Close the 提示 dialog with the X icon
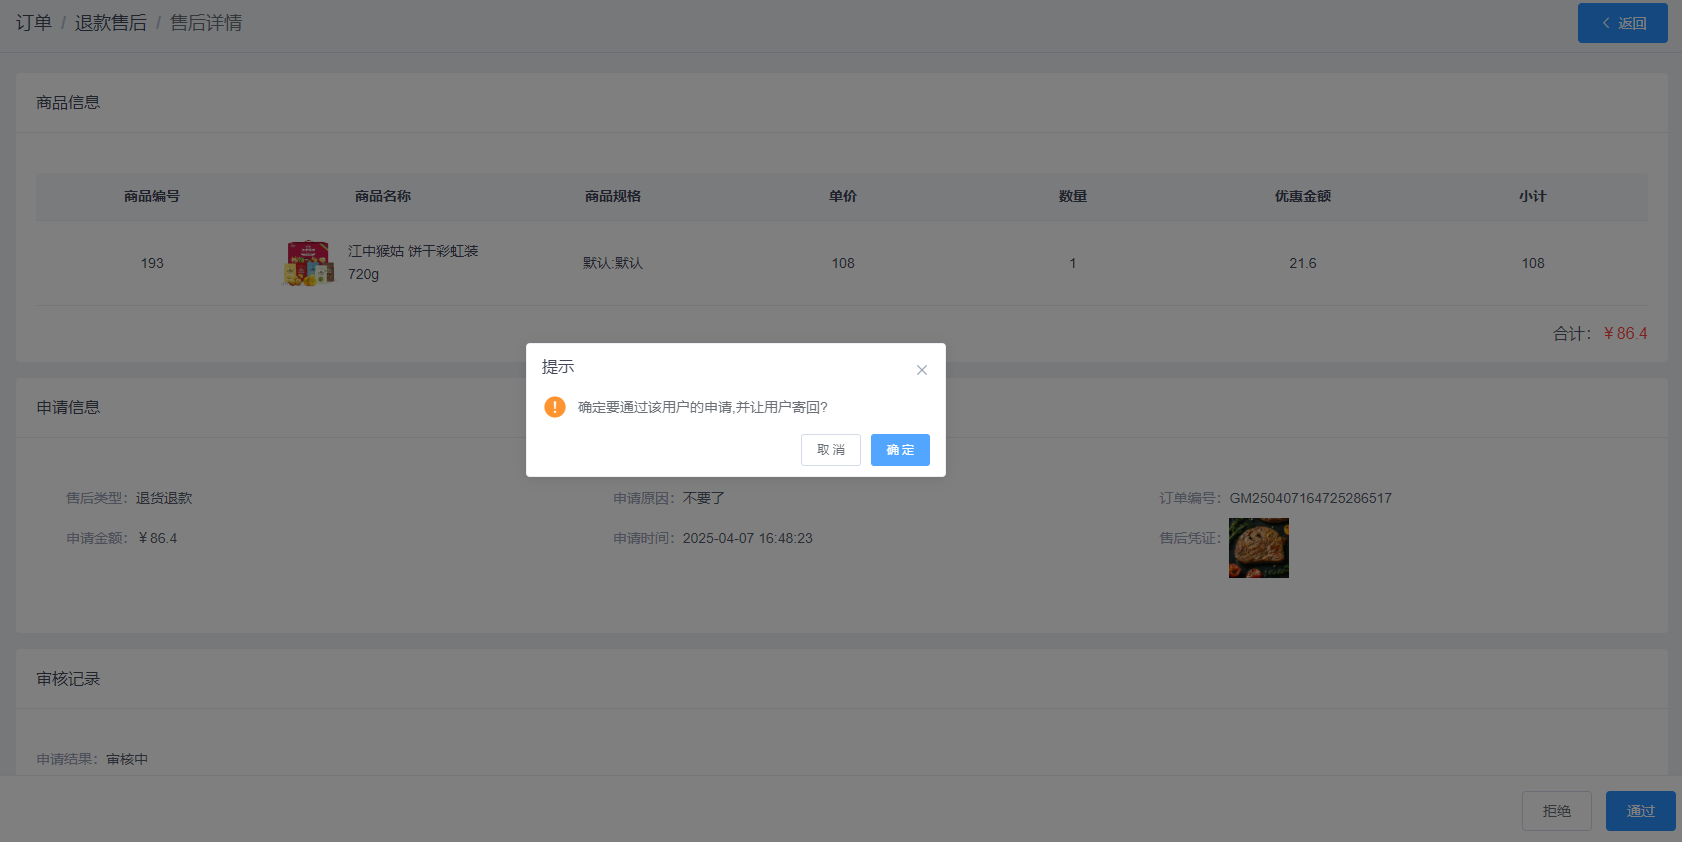This screenshot has height=842, width=1682. (921, 370)
